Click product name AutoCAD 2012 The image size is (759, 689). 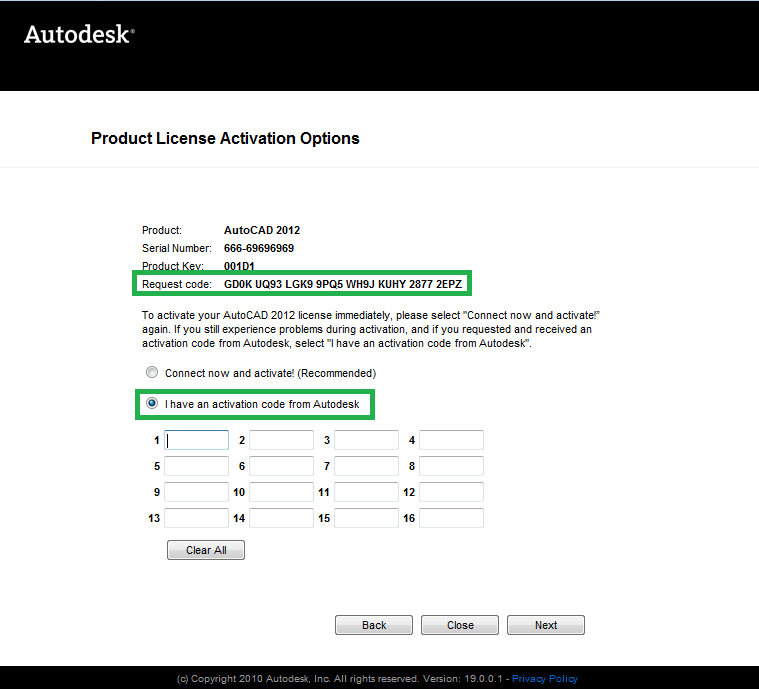coord(262,230)
